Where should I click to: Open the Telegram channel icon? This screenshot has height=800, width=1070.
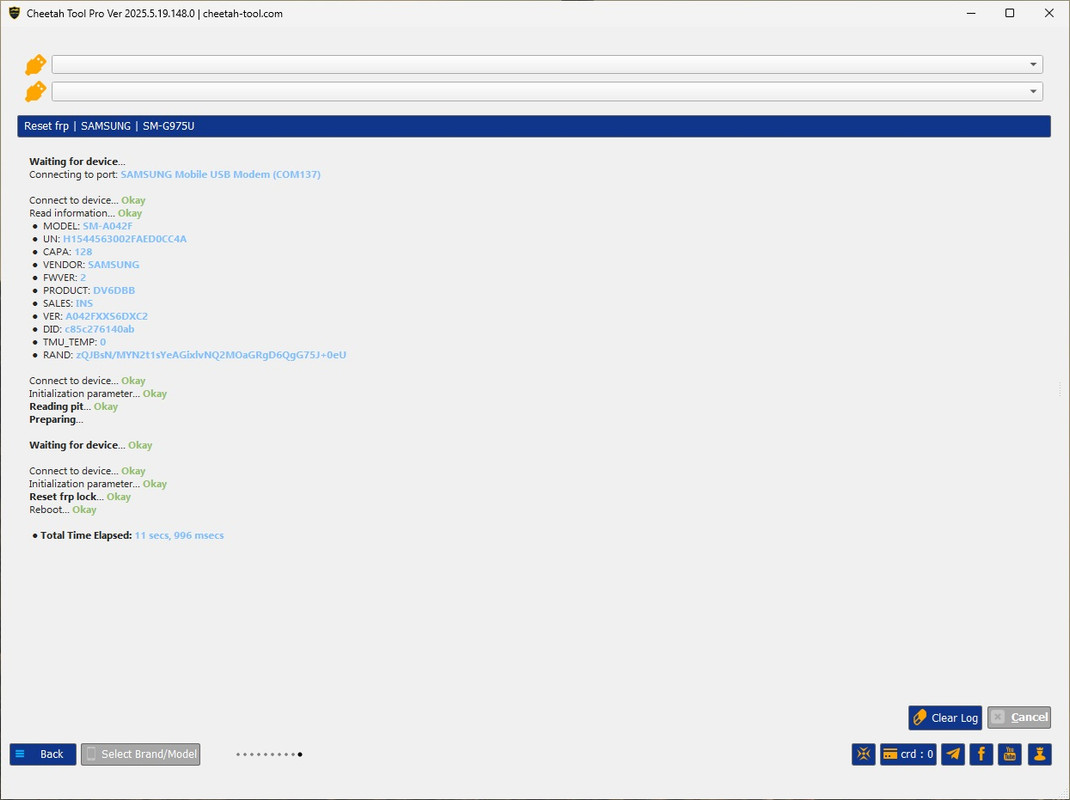953,754
